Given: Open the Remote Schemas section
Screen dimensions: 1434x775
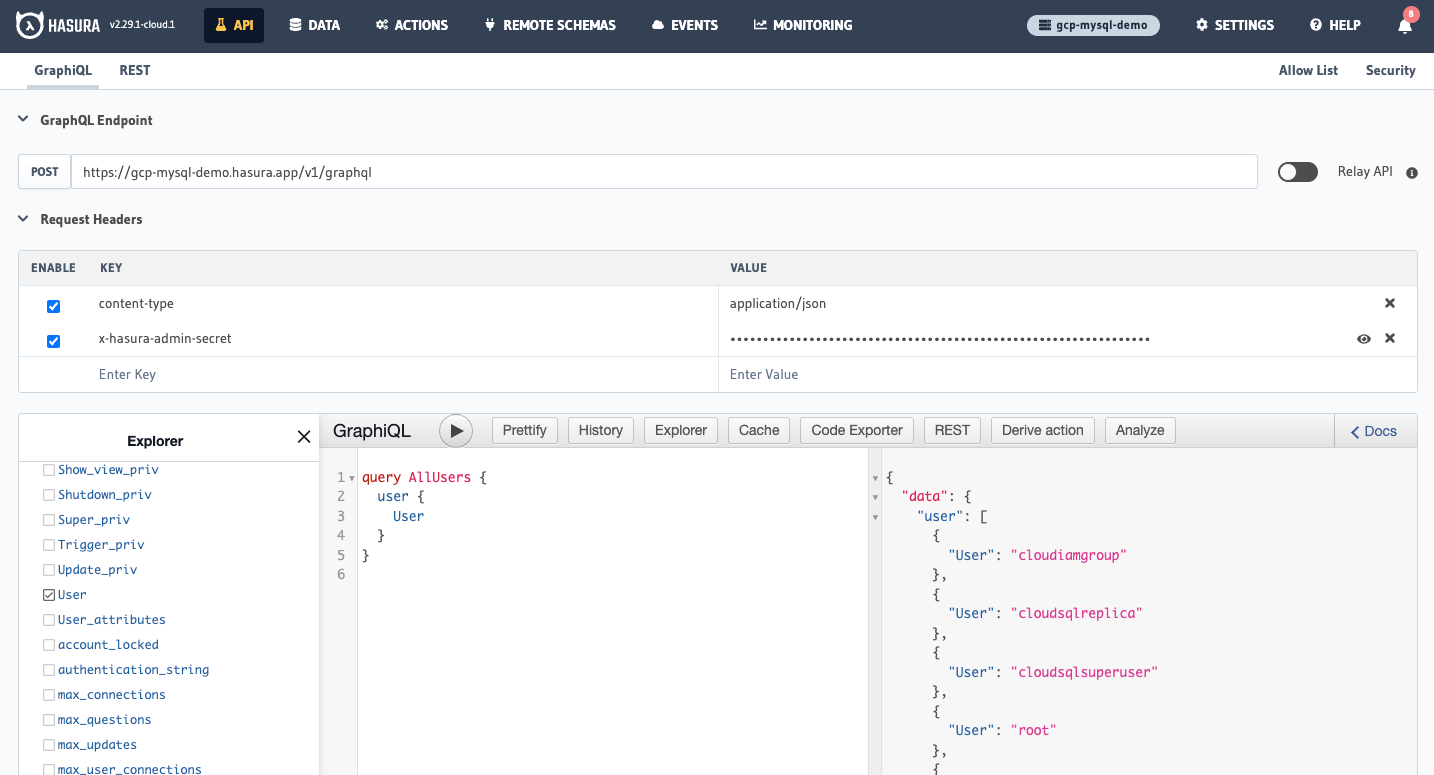Looking at the screenshot, I should tap(550, 25).
